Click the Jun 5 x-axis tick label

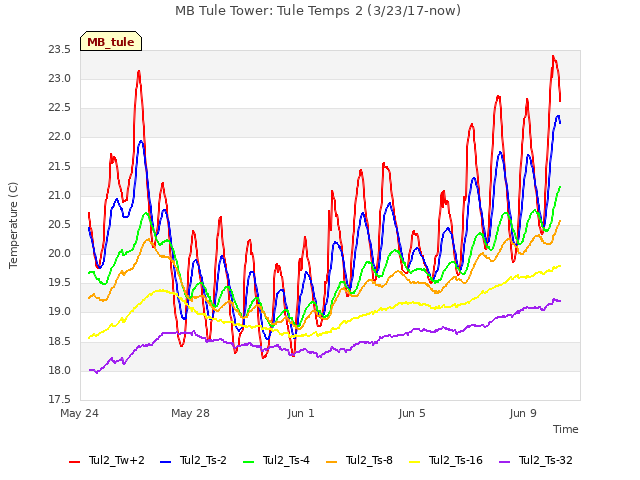point(412,413)
